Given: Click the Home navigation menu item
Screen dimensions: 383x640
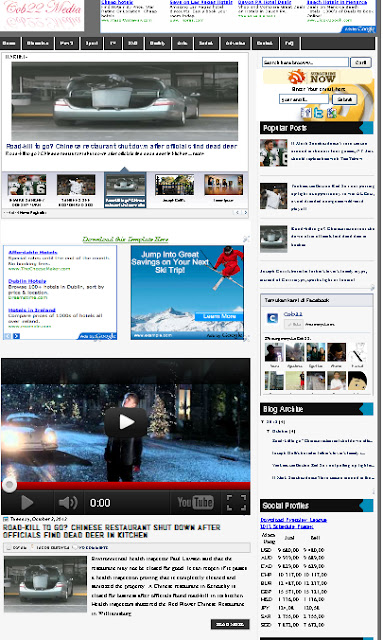Looking at the screenshot, I should 10,43.
